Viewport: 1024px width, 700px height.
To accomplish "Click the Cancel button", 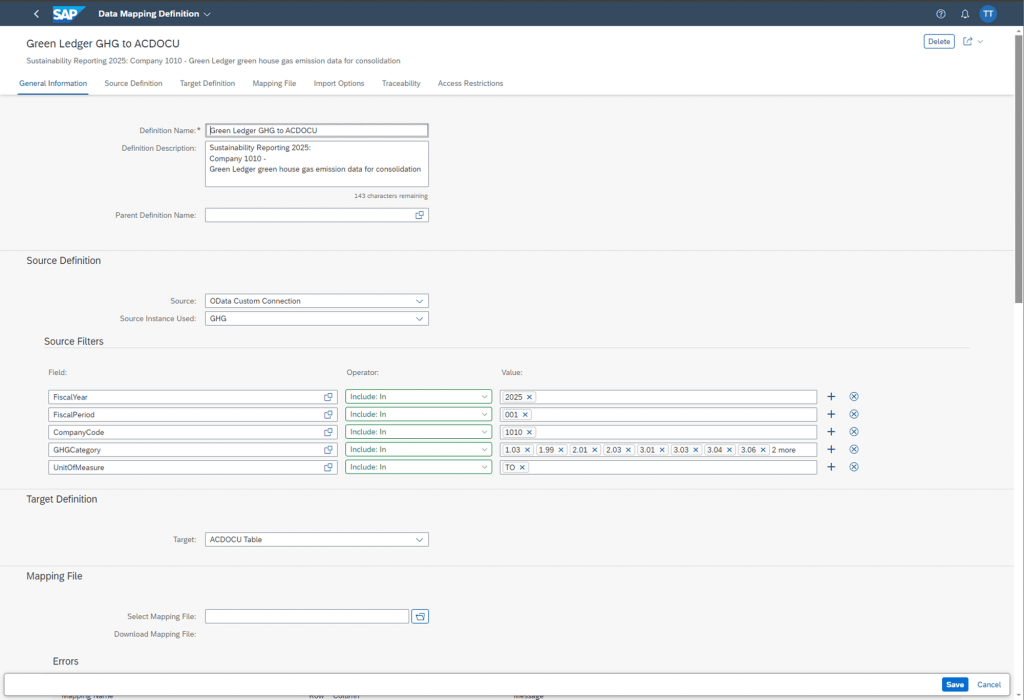I will click(x=989, y=684).
